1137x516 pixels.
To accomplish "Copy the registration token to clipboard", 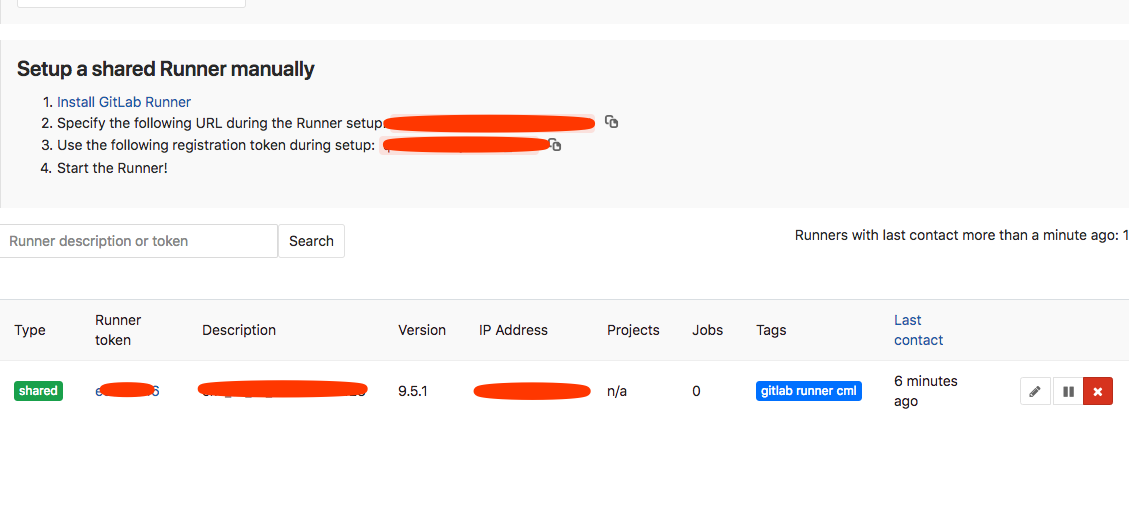I will click(x=555, y=145).
